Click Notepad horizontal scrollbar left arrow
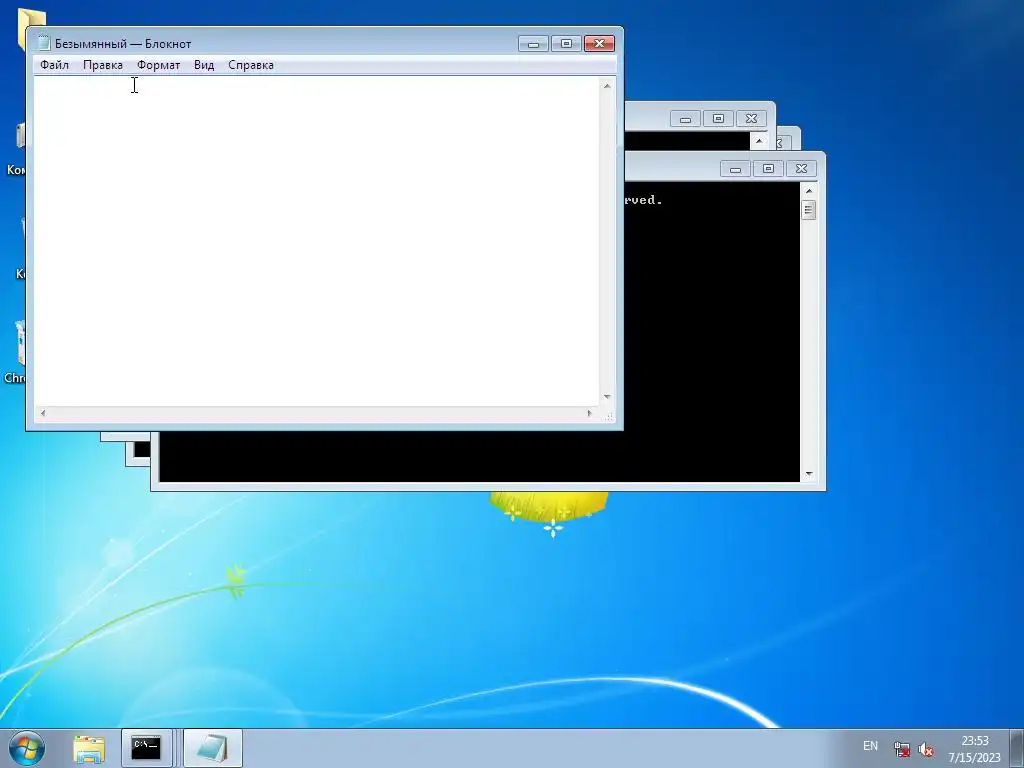1024x768 pixels. [x=43, y=413]
